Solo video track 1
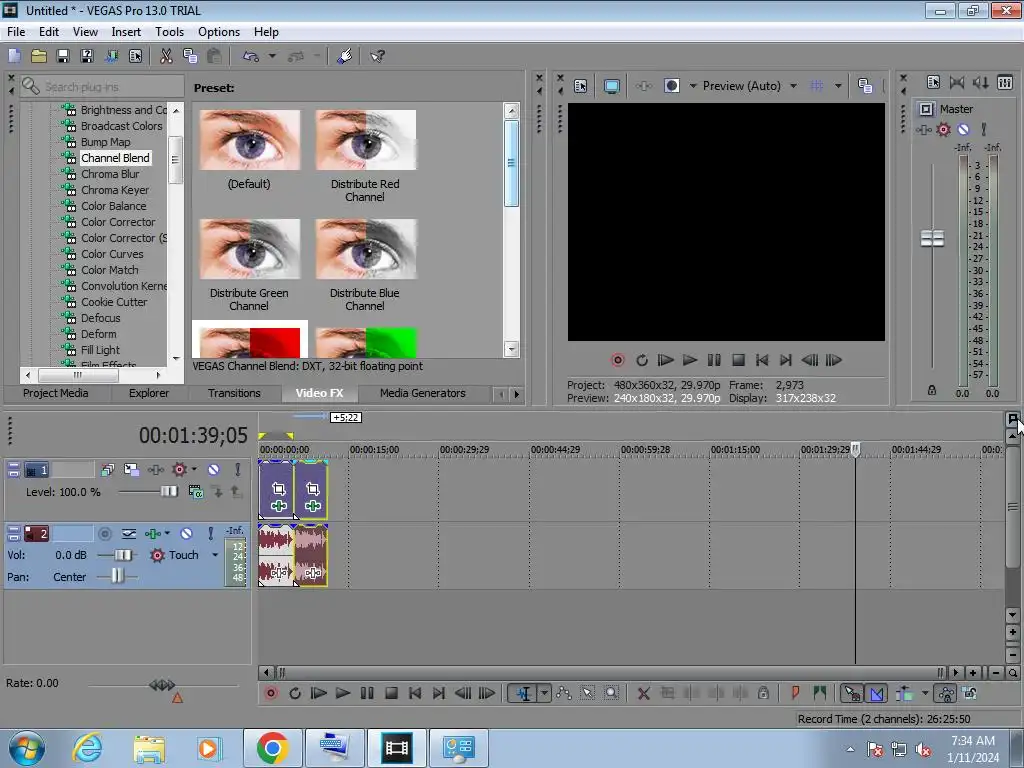The image size is (1024, 768). coord(238,469)
